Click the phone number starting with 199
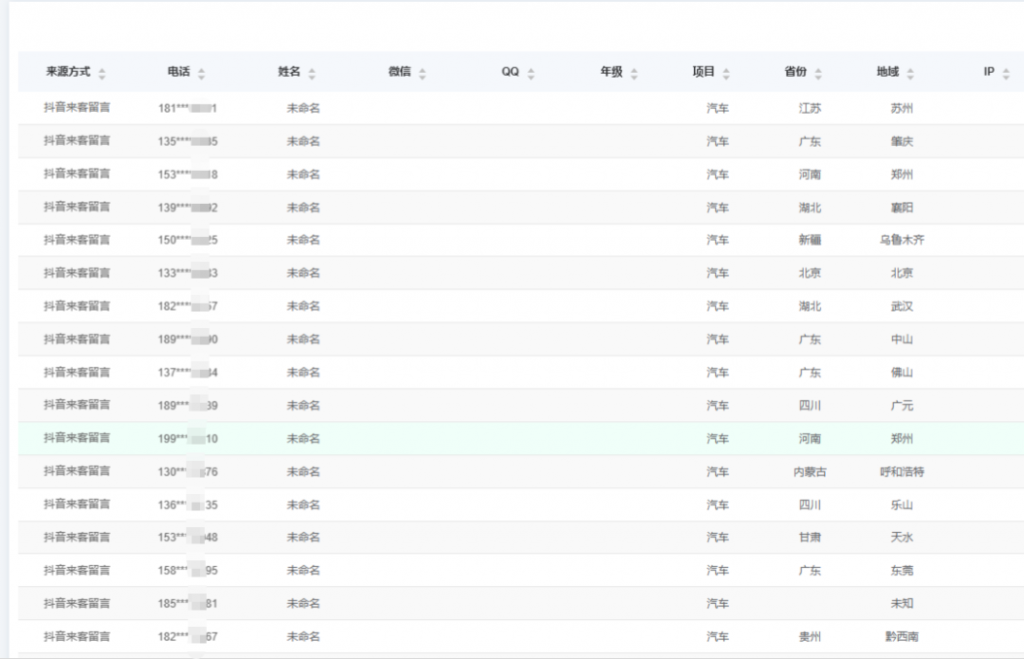Image resolution: width=1024 pixels, height=659 pixels. [x=187, y=438]
